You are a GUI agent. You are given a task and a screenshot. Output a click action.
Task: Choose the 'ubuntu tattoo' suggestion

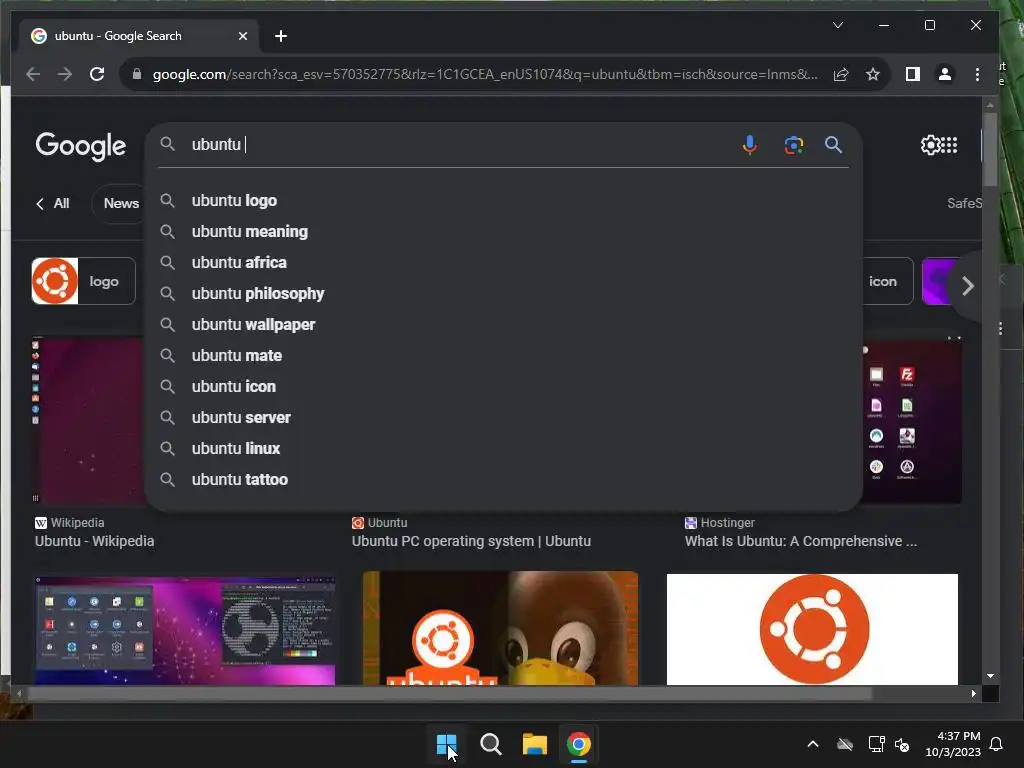[503, 480]
